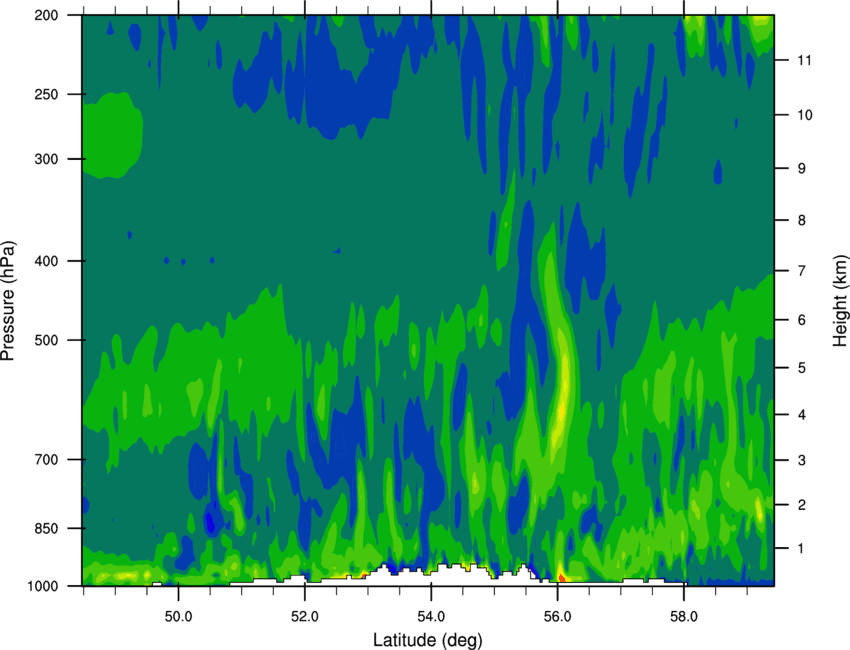Click the 50.0 latitude tick label
This screenshot has height=650, width=850.
point(178,616)
